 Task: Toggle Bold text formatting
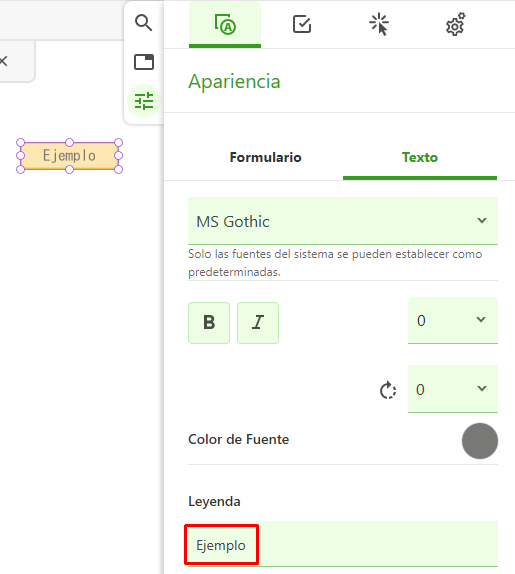point(209,323)
